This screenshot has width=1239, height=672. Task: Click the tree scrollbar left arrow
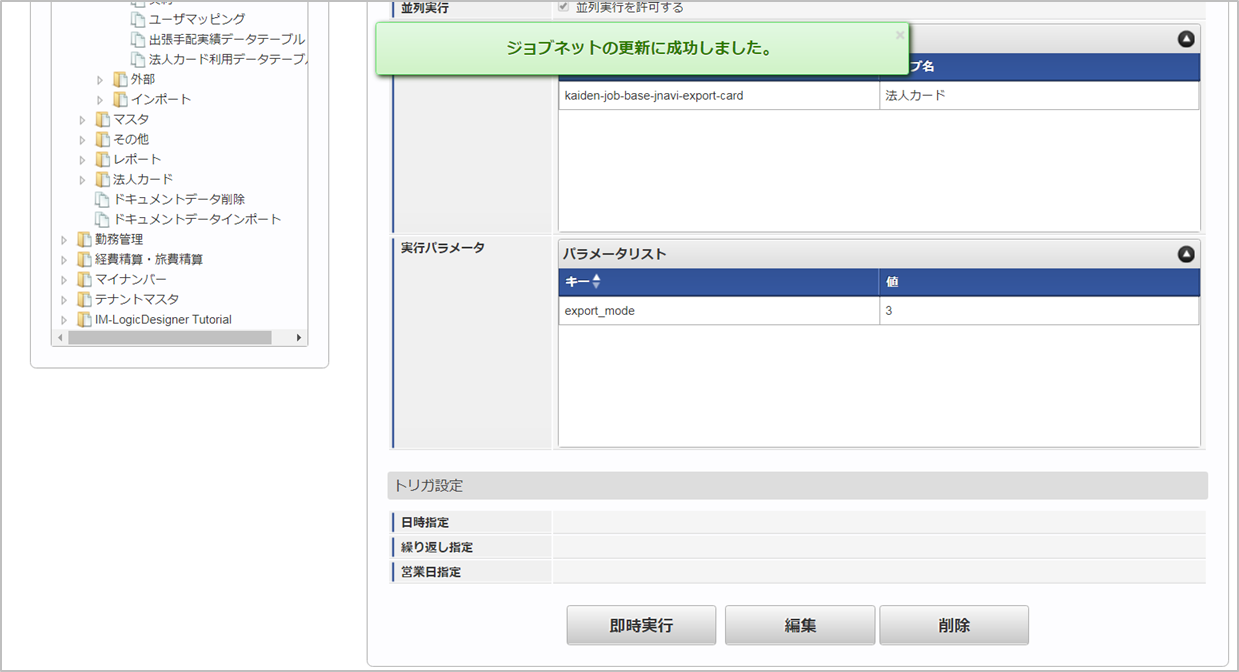(60, 338)
